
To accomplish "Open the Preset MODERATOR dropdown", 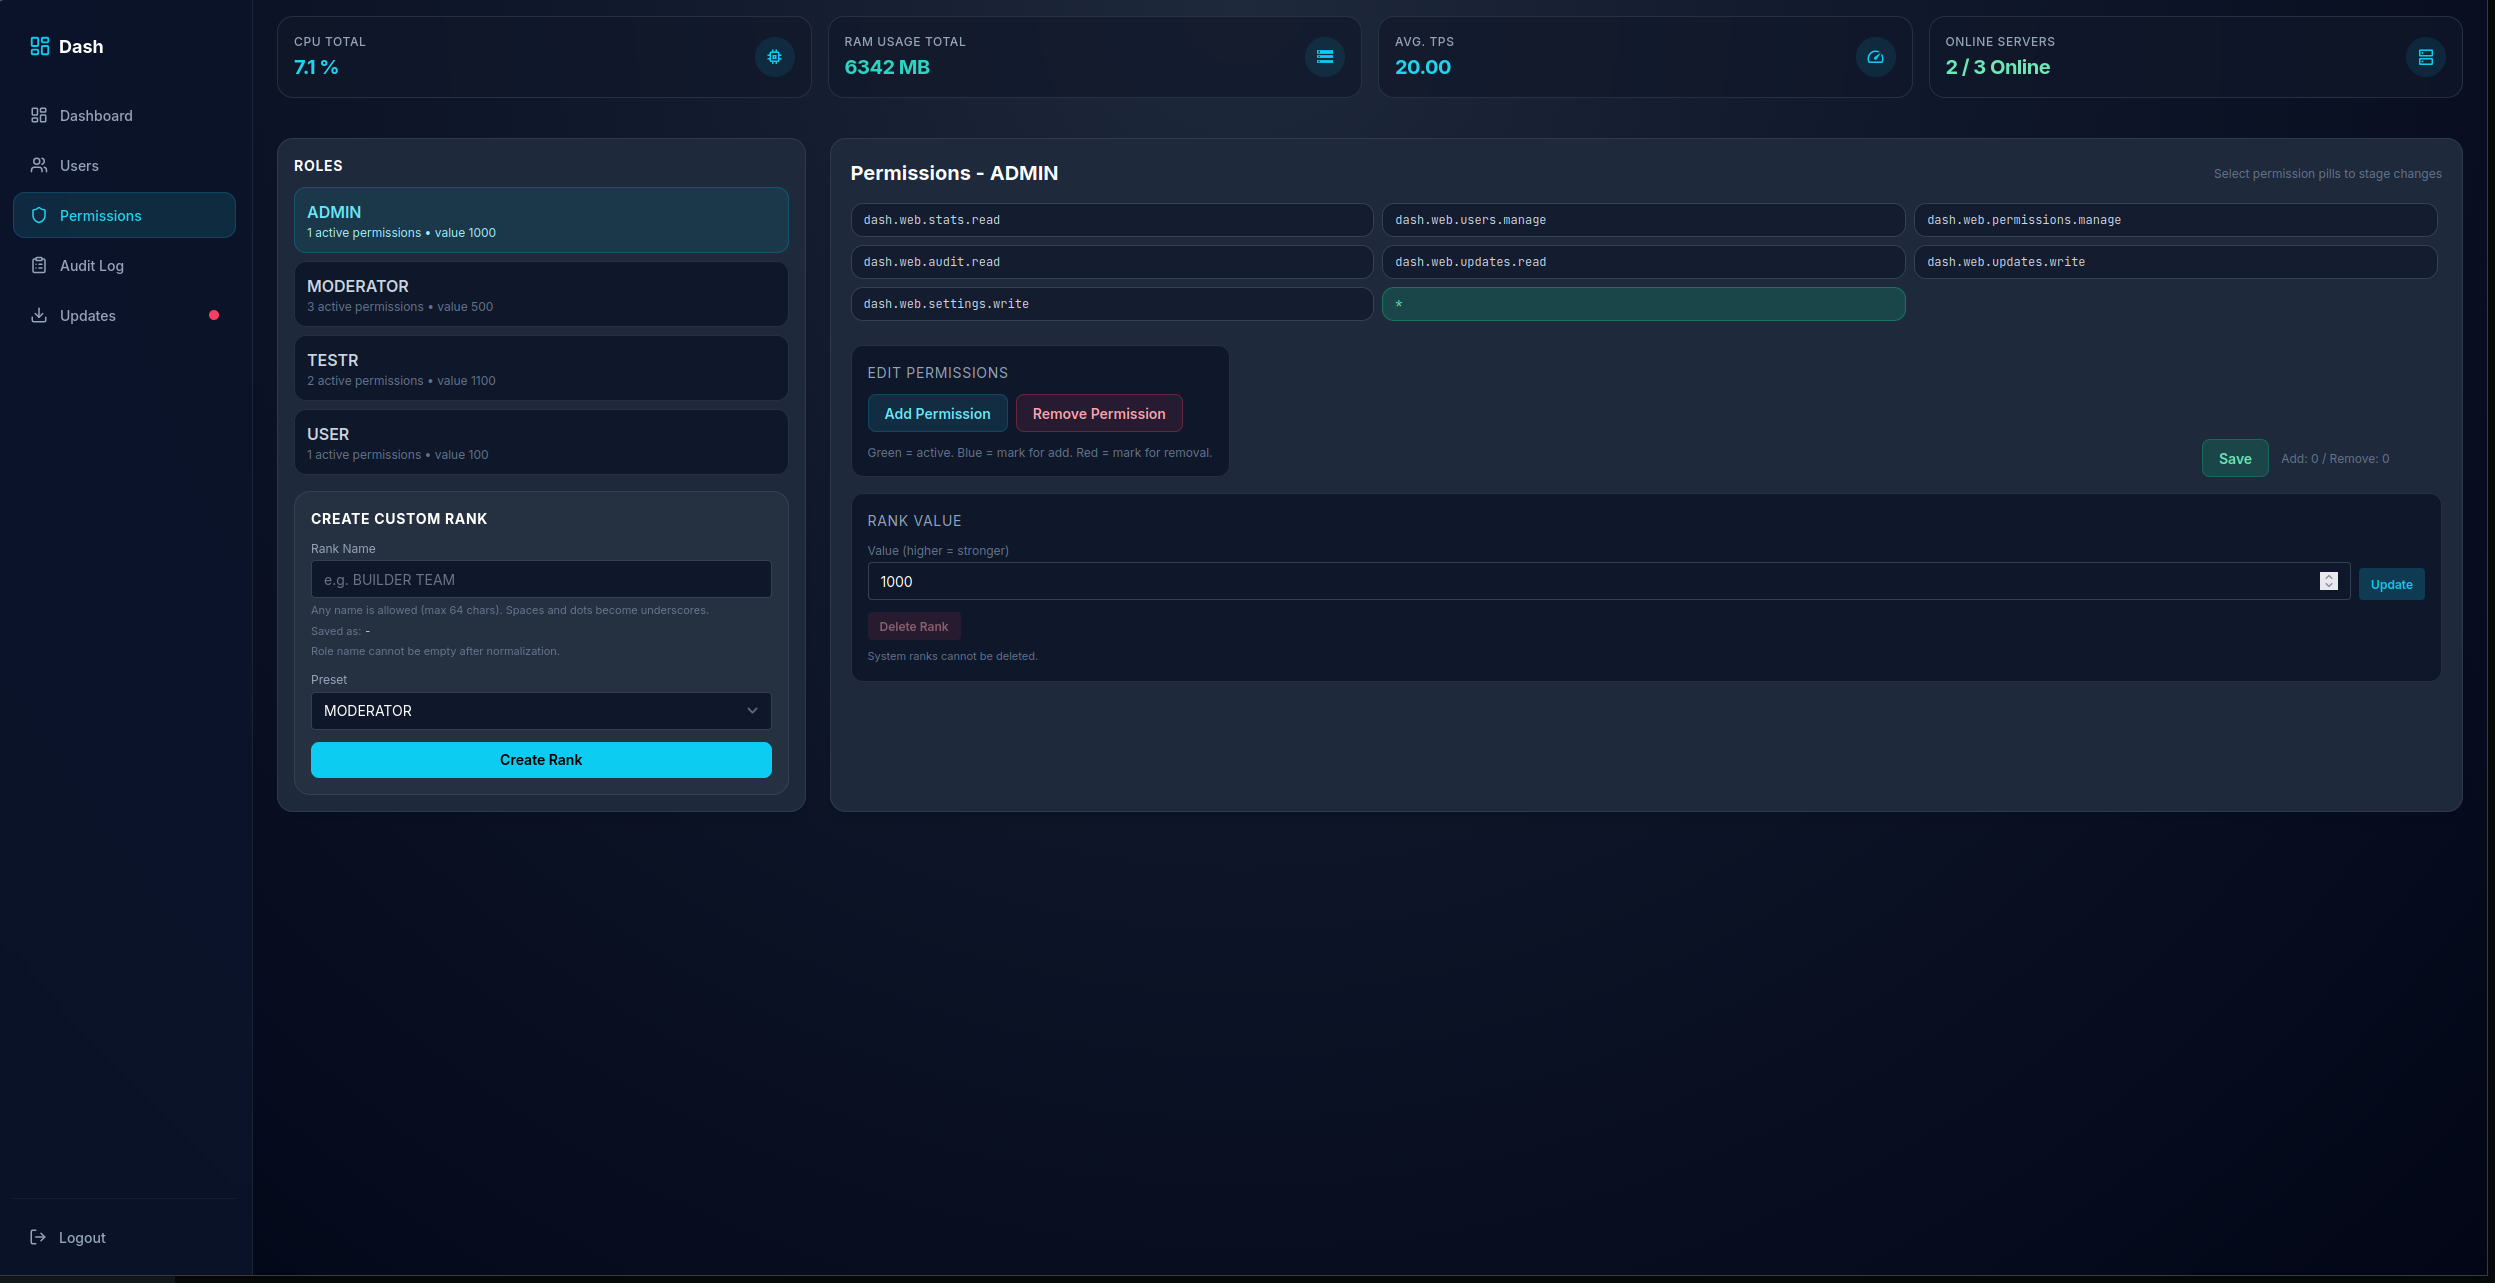I will pyautogui.click(x=541, y=711).
